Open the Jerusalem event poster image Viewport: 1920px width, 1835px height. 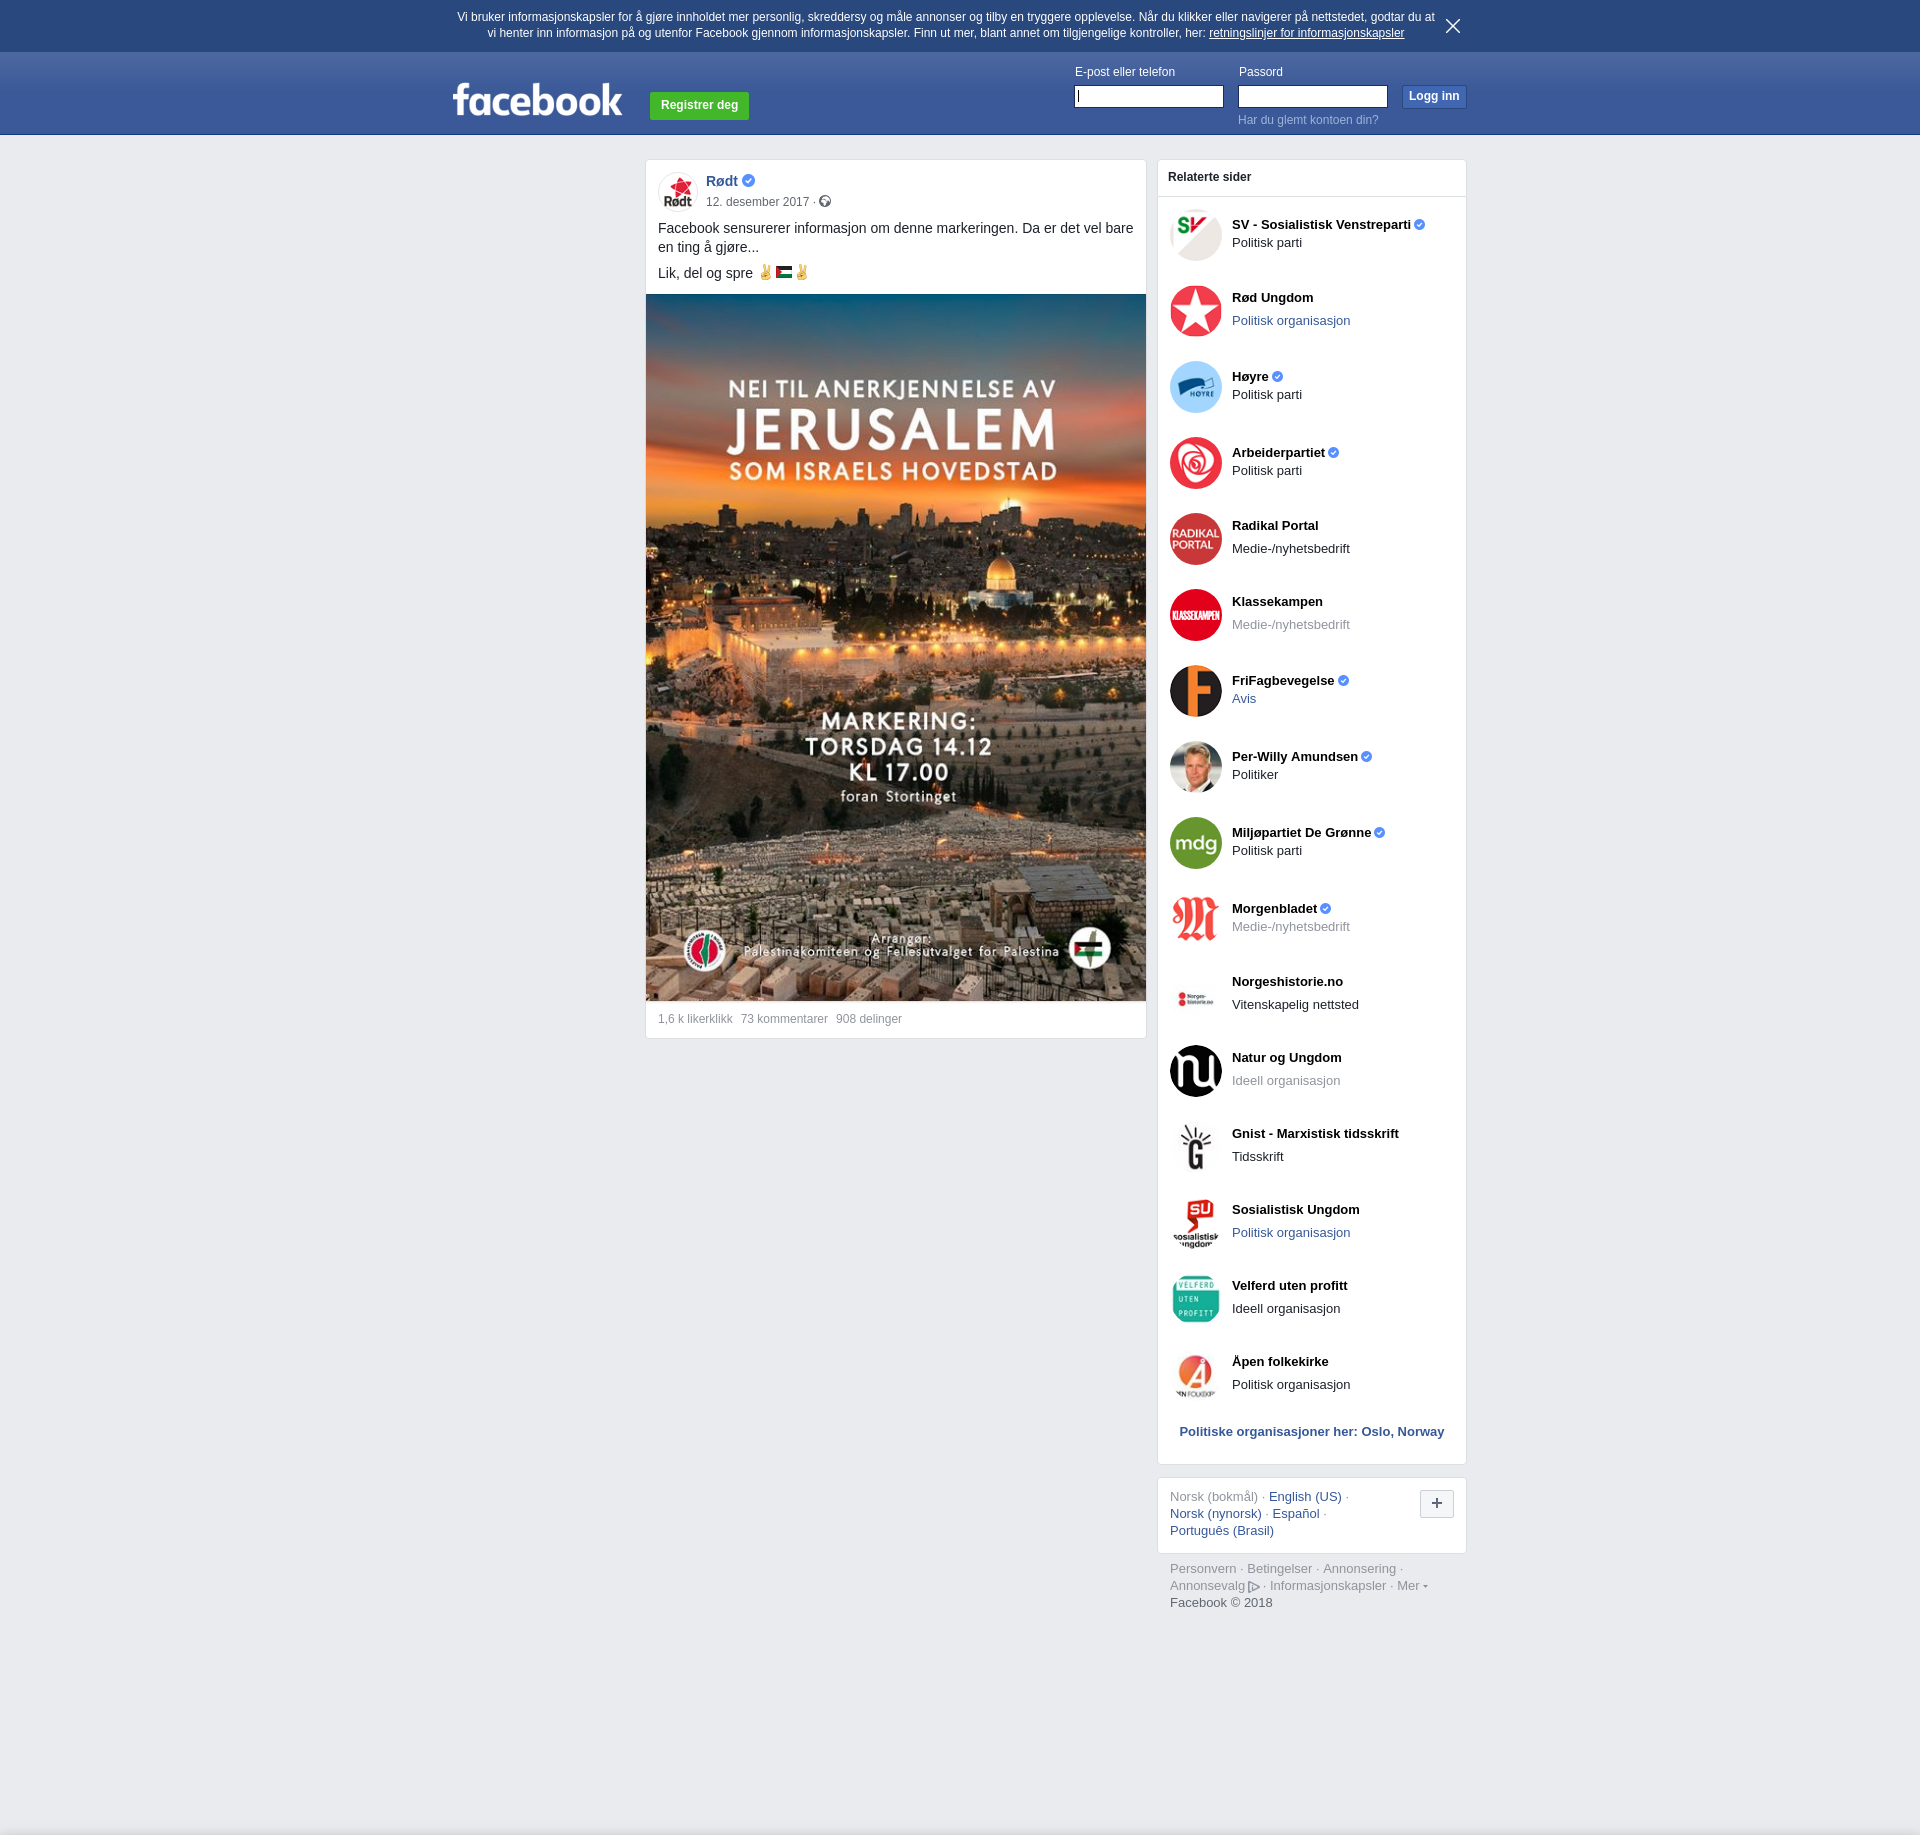pyautogui.click(x=896, y=647)
